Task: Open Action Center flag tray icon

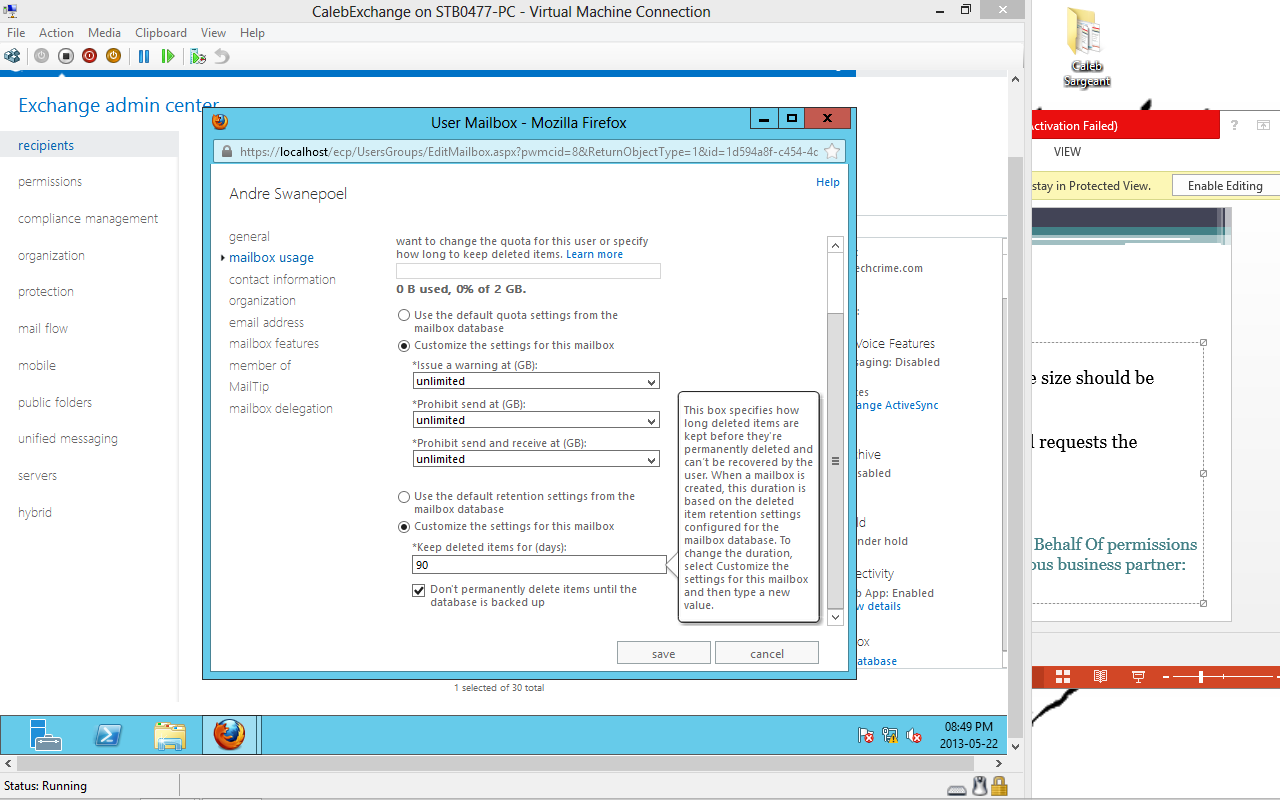Action: pyautogui.click(x=866, y=735)
